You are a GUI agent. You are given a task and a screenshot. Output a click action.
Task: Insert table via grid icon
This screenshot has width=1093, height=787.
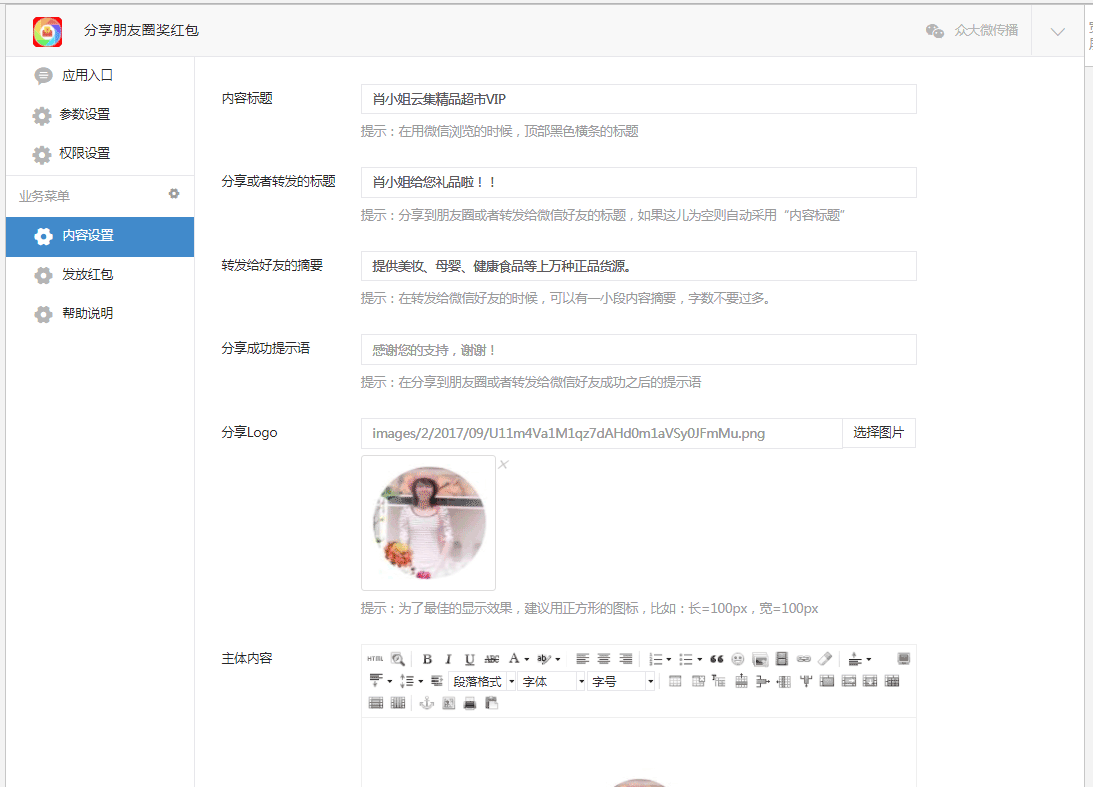click(x=675, y=681)
